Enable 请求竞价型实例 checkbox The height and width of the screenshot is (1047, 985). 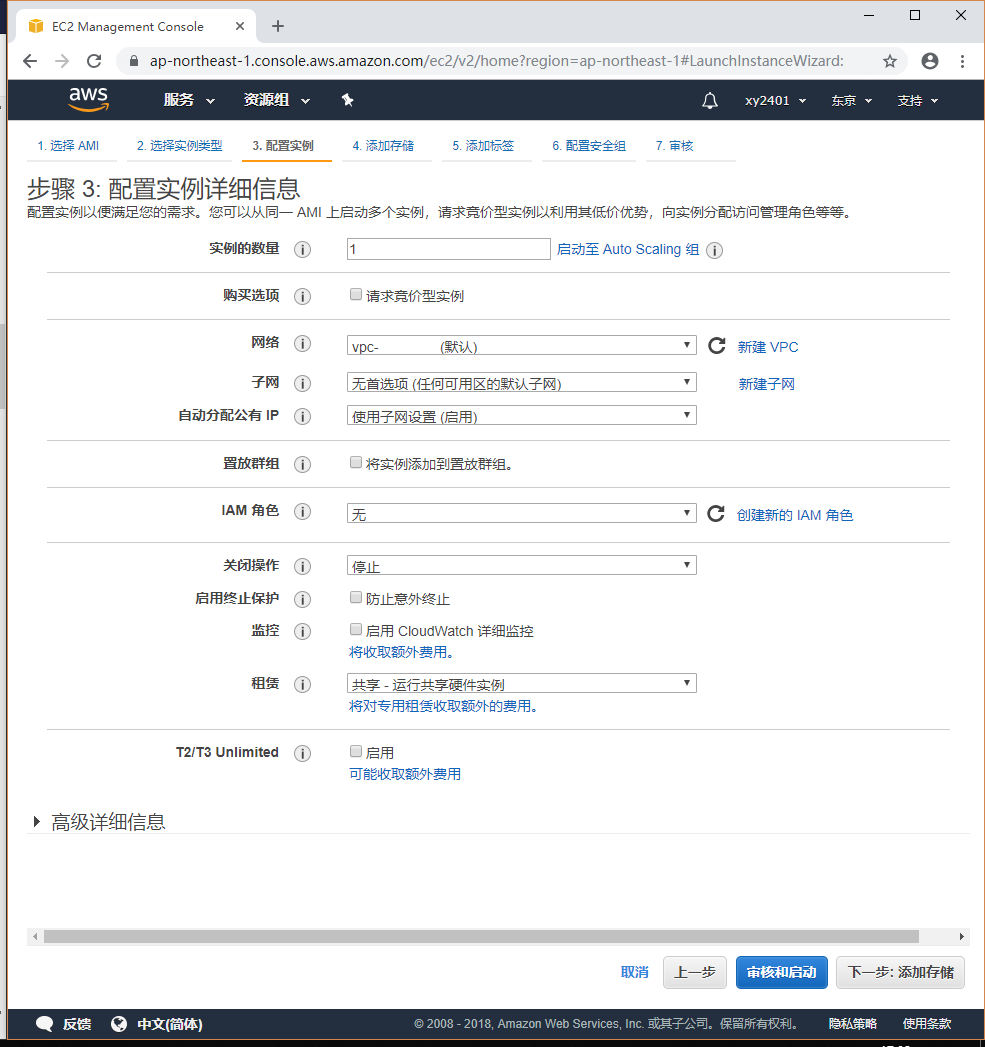356,294
